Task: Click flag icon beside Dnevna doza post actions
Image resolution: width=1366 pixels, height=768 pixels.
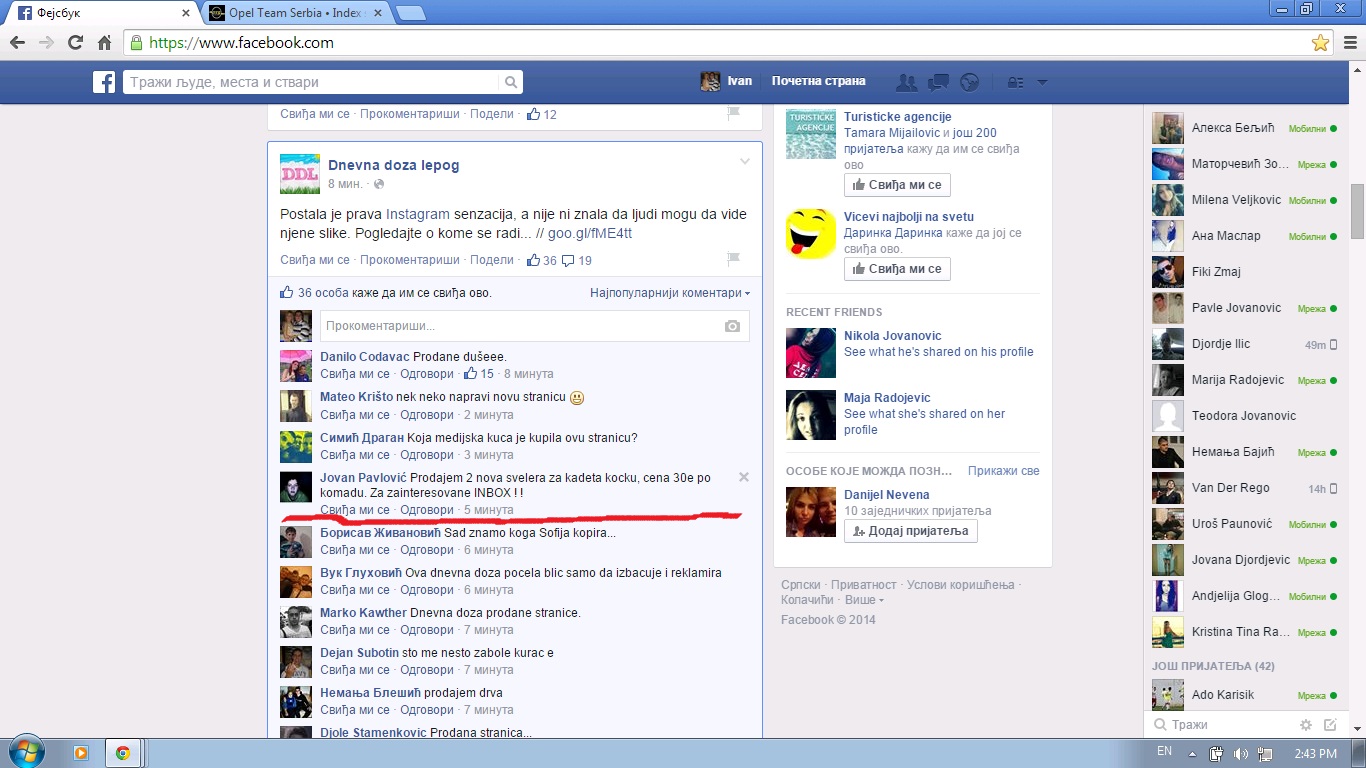Action: pos(733,258)
